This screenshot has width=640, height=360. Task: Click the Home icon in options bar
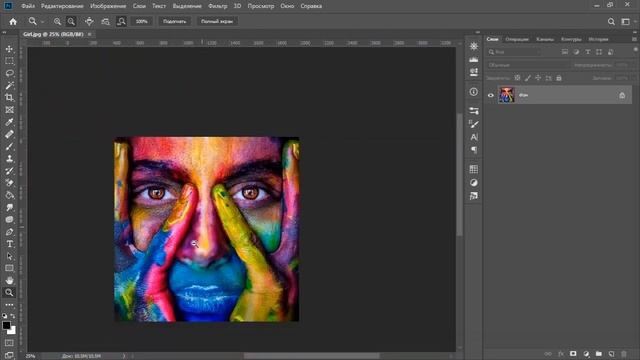(x=13, y=22)
